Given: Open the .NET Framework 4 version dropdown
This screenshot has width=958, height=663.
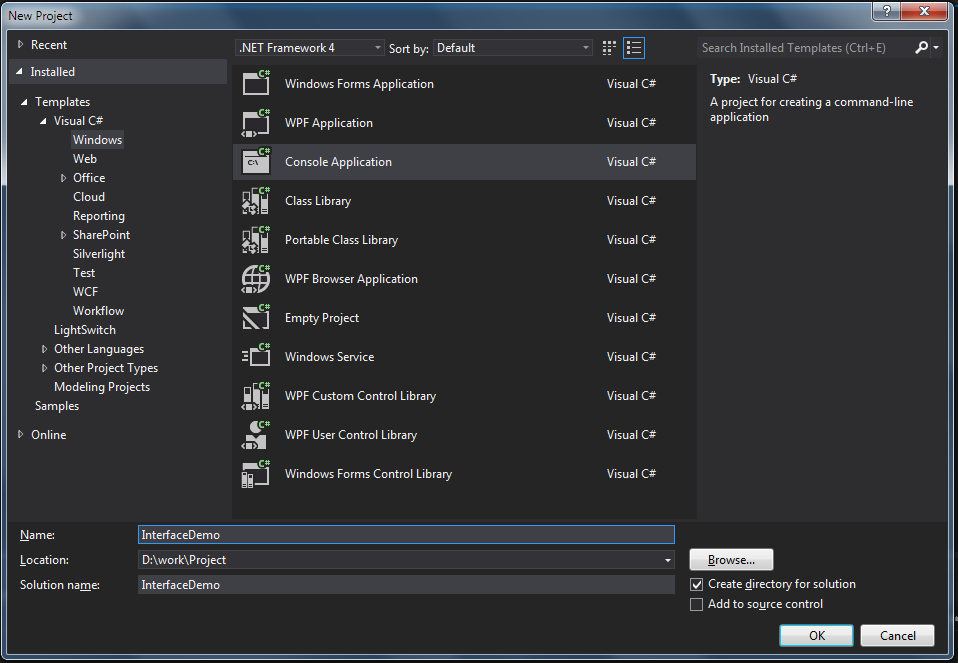Looking at the screenshot, I should [310, 48].
